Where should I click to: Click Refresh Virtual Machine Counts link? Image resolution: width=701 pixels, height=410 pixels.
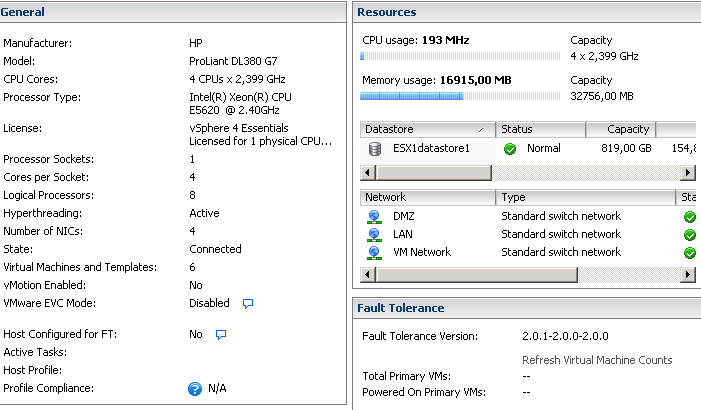point(597,360)
